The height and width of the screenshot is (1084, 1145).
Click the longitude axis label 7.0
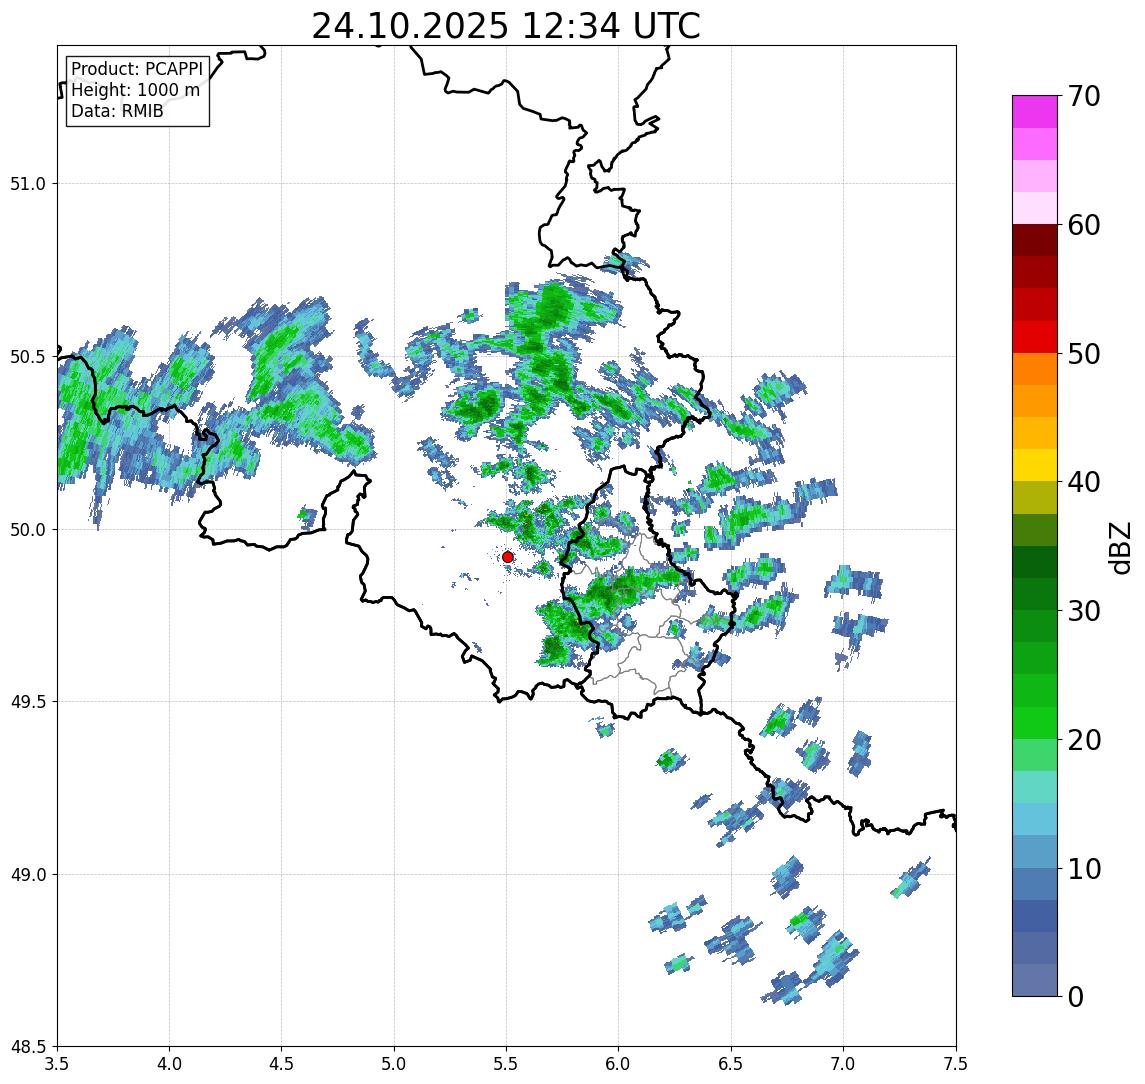[x=843, y=1064]
